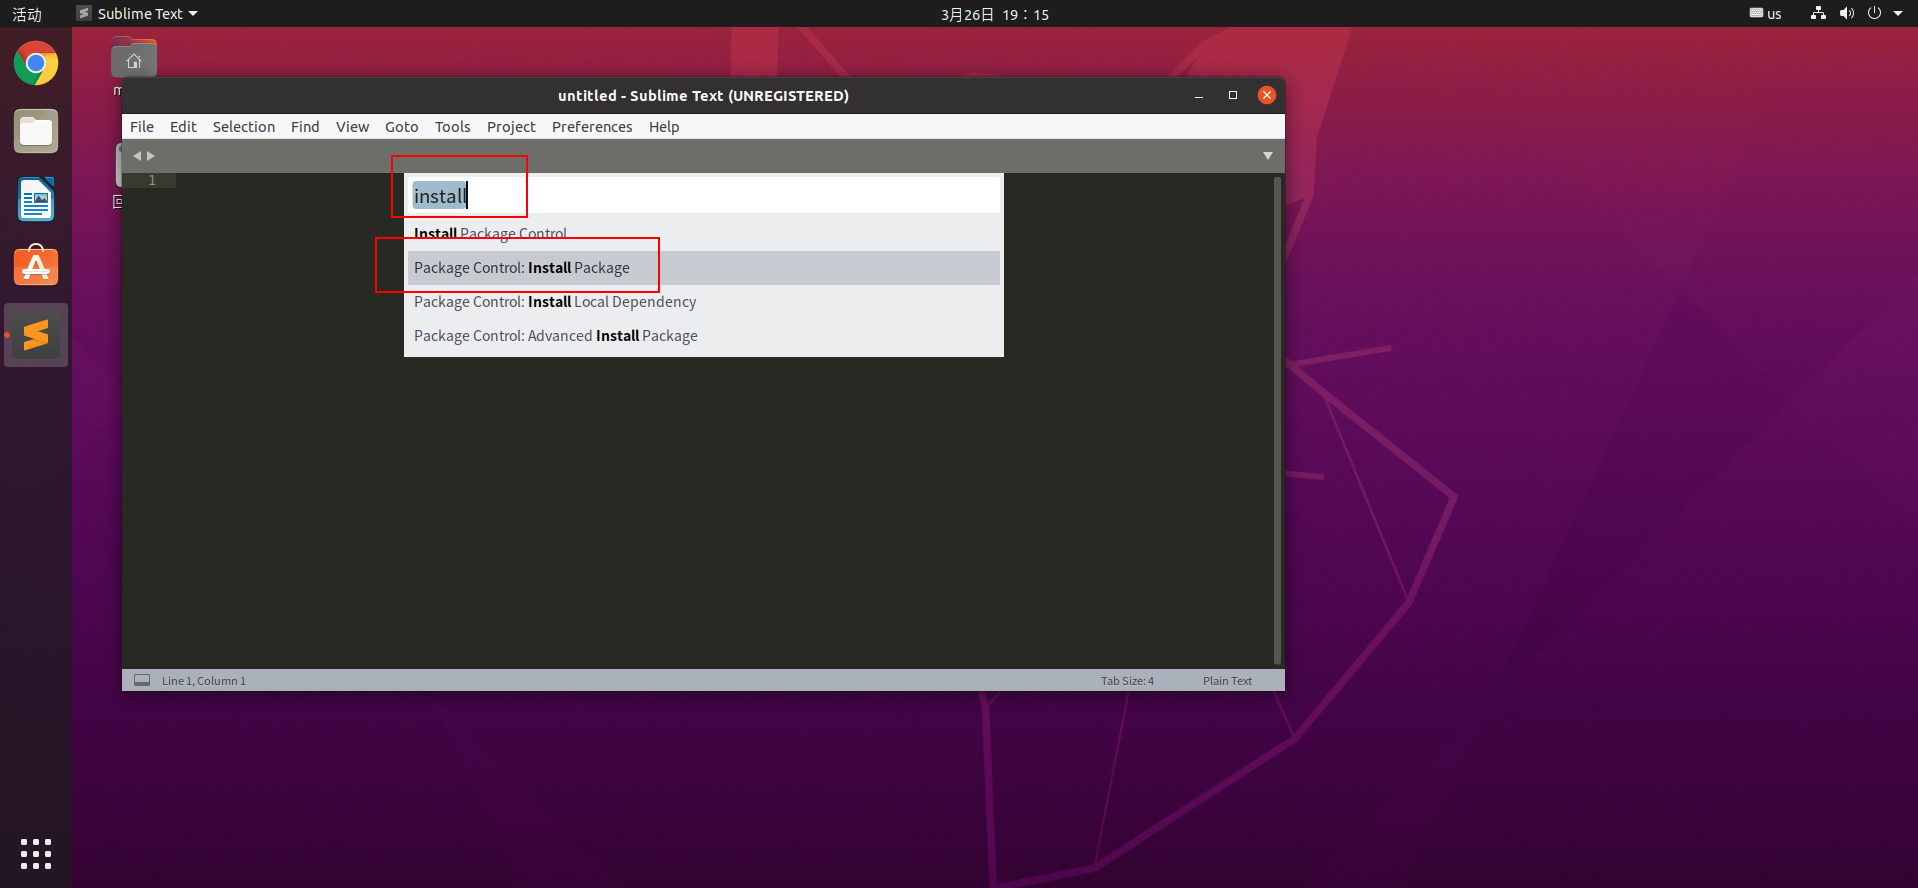
Task: Open the File menu
Action: [142, 127]
